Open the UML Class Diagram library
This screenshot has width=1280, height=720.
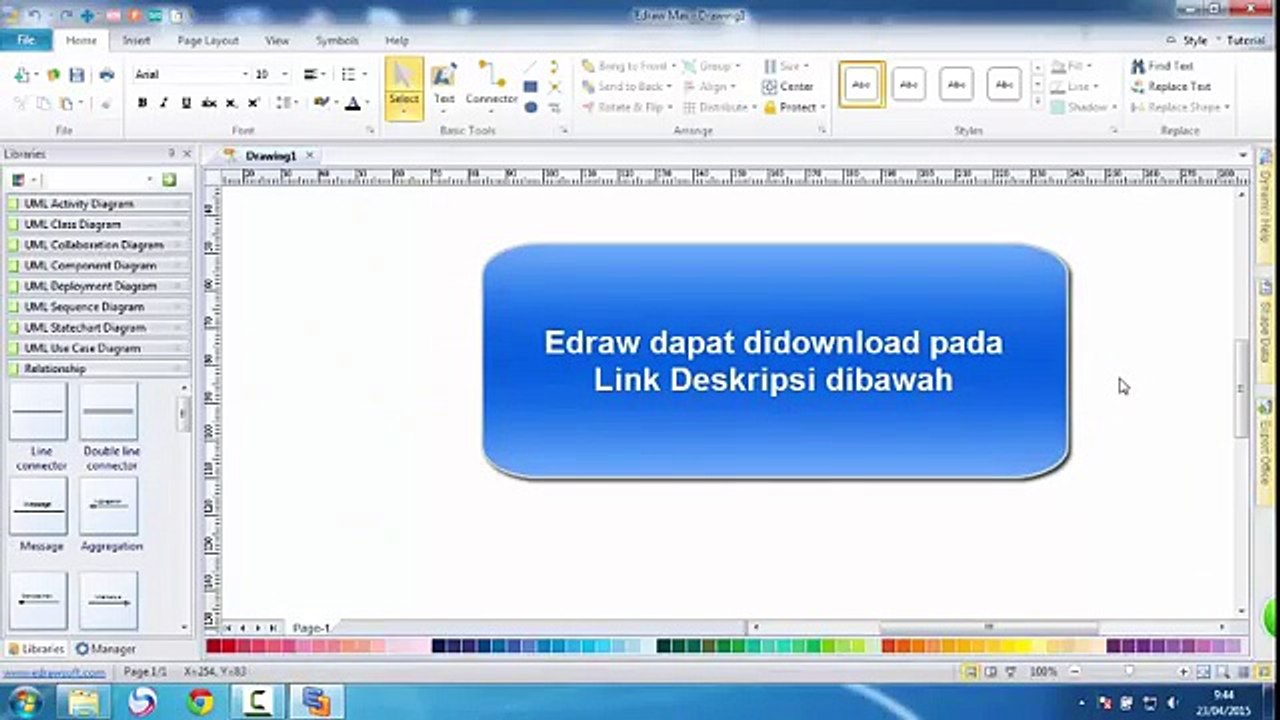[x=97, y=225]
